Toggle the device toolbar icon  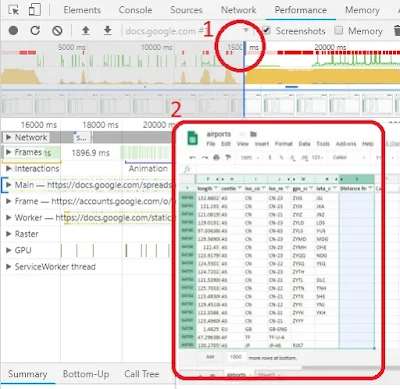pyautogui.click(x=34, y=10)
